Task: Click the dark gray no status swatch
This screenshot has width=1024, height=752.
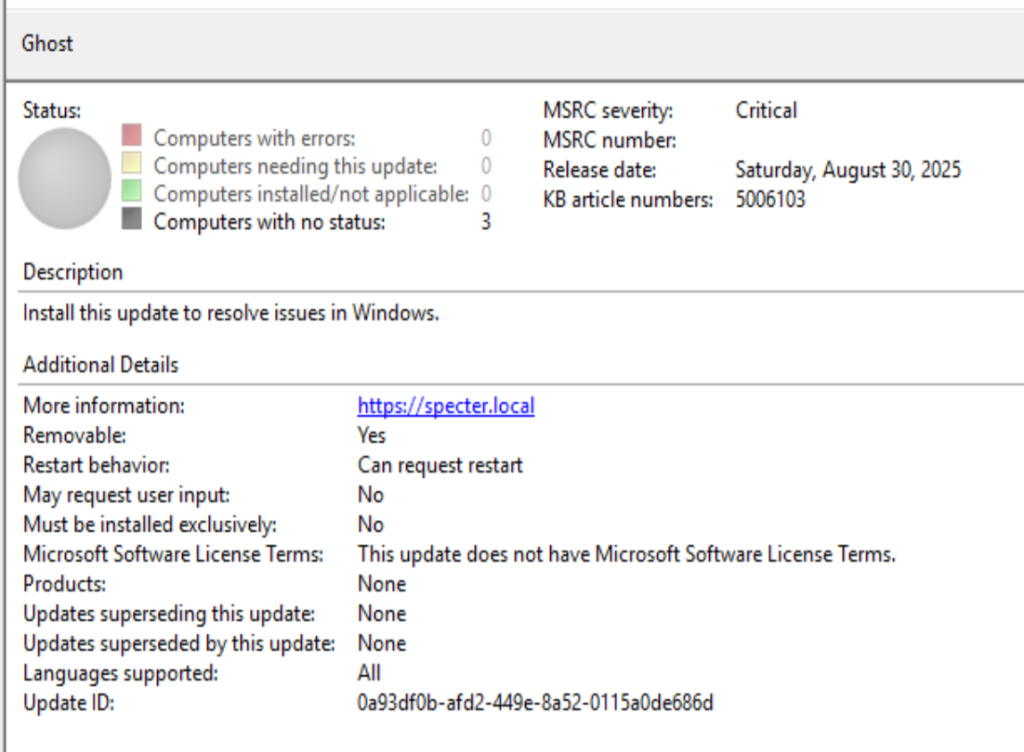Action: tap(132, 219)
